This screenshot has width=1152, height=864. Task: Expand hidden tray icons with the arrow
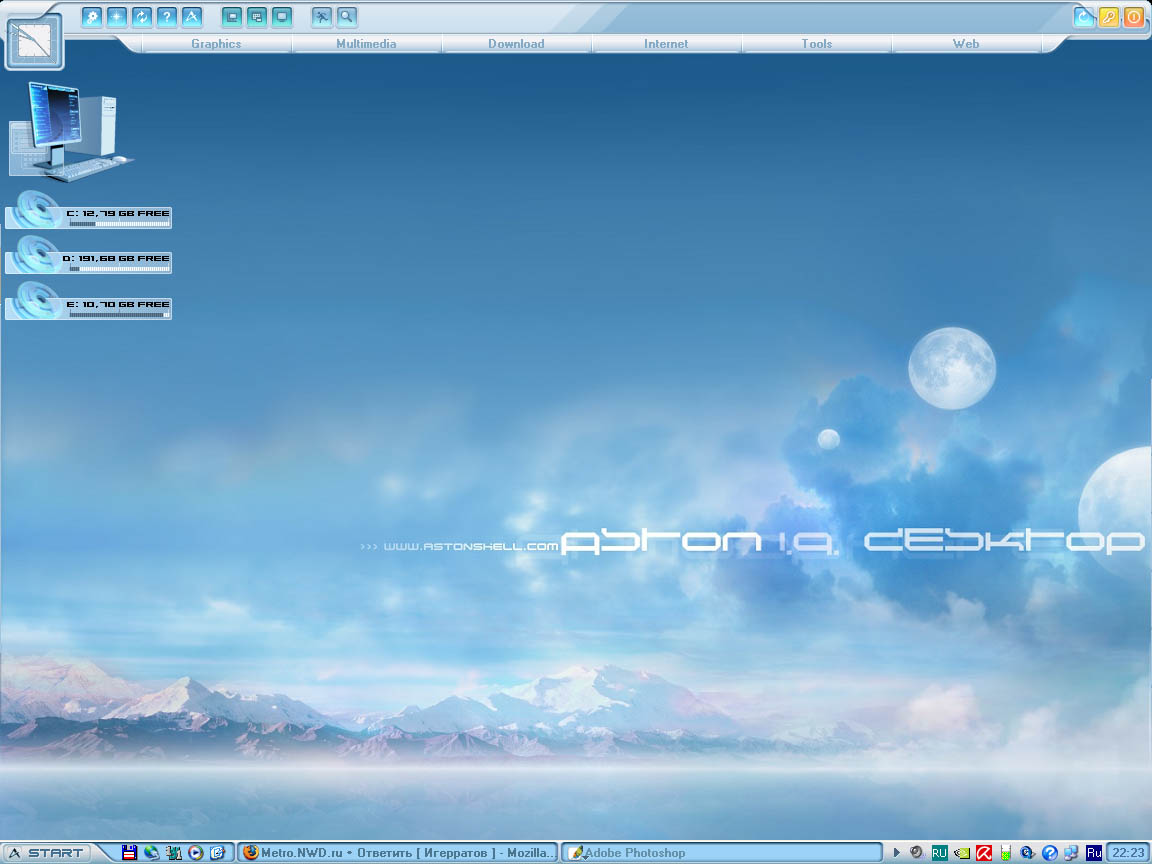pos(897,853)
